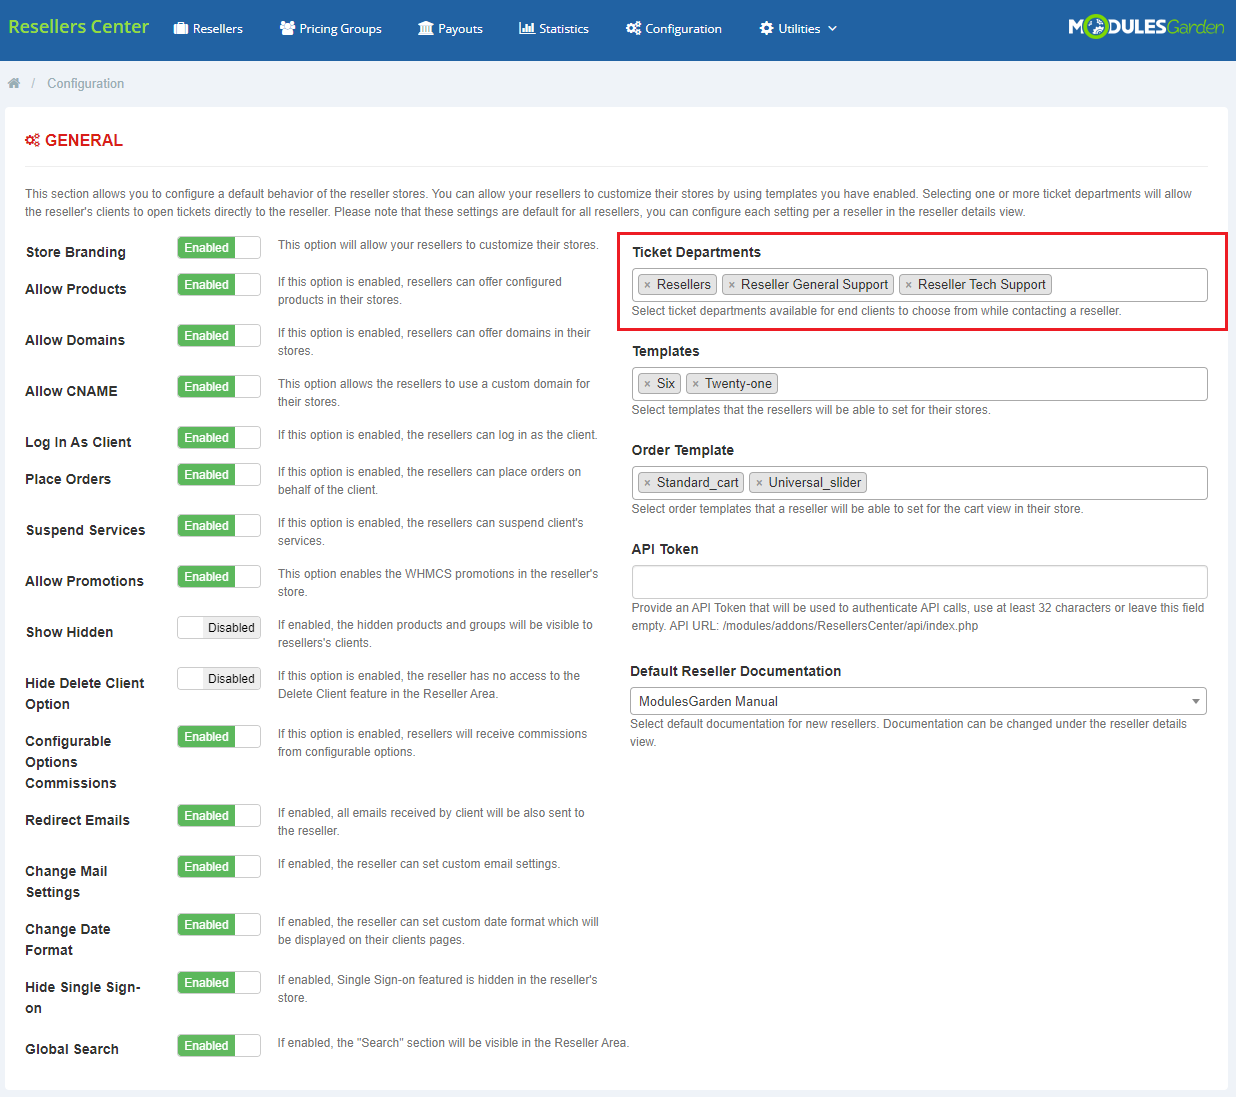The height and width of the screenshot is (1097, 1236).
Task: Remove Reseller General Support tag
Action: [731, 285]
